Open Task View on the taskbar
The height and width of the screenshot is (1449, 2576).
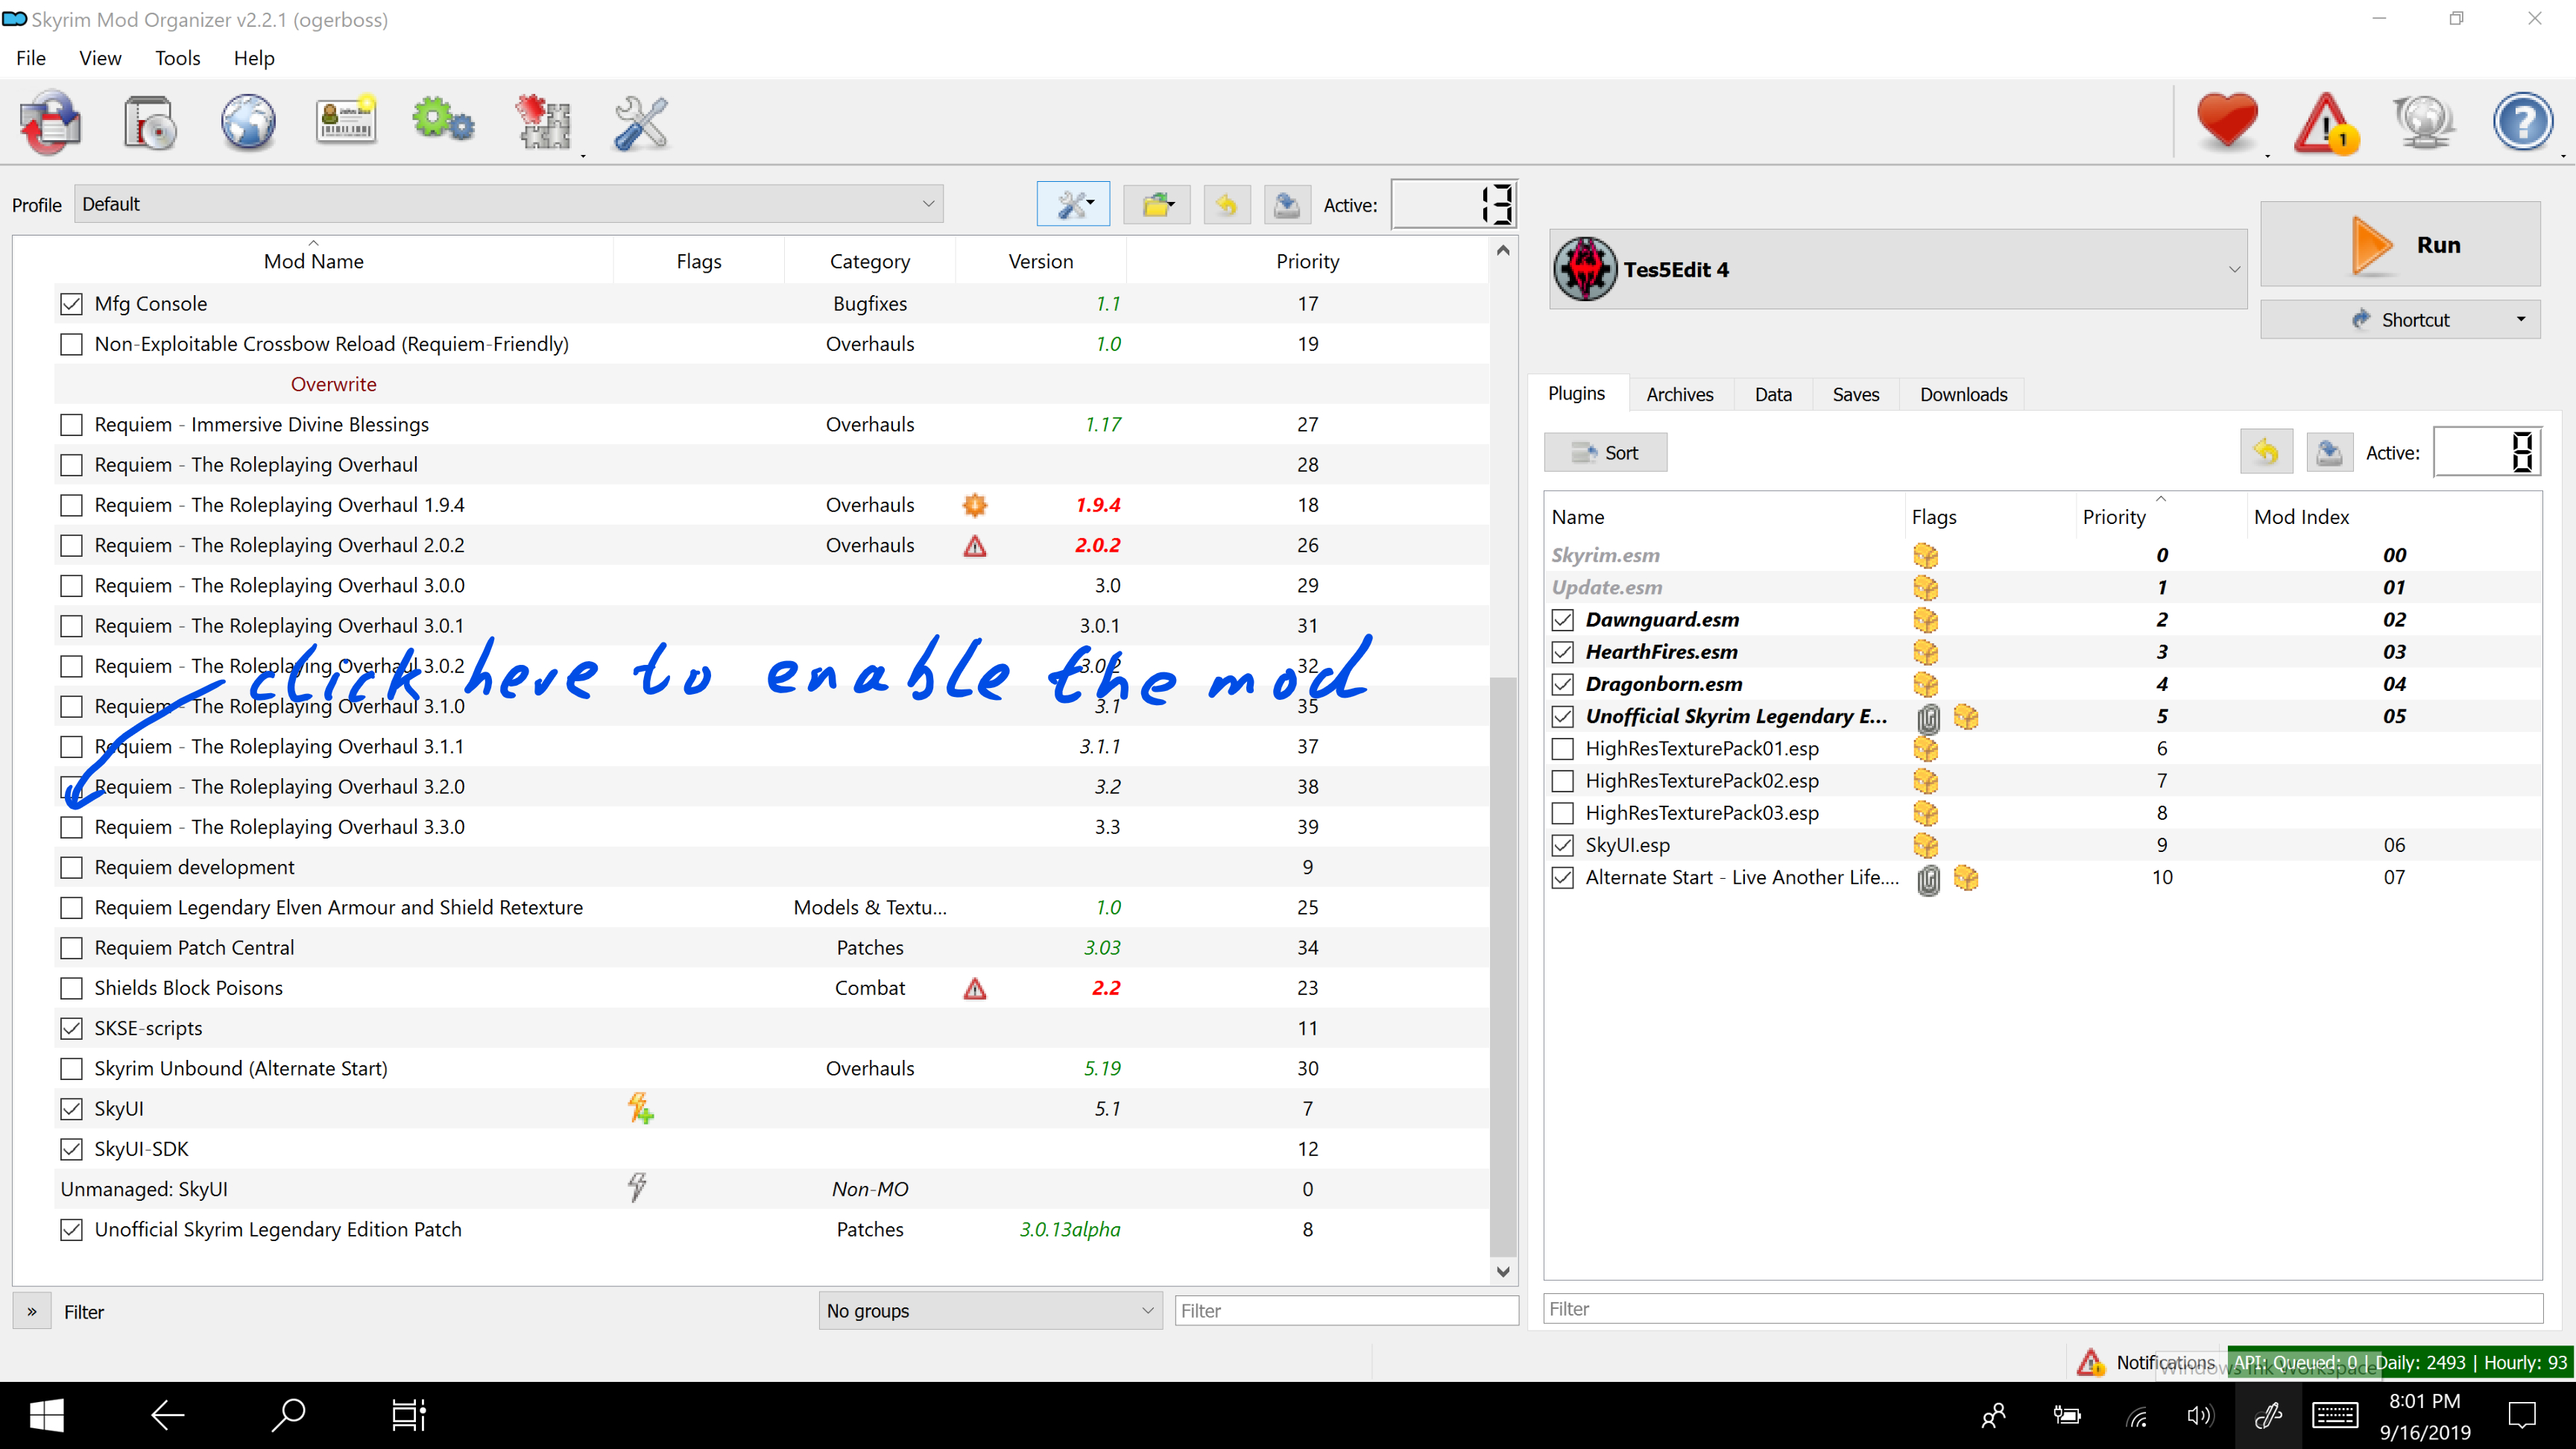[x=408, y=1415]
